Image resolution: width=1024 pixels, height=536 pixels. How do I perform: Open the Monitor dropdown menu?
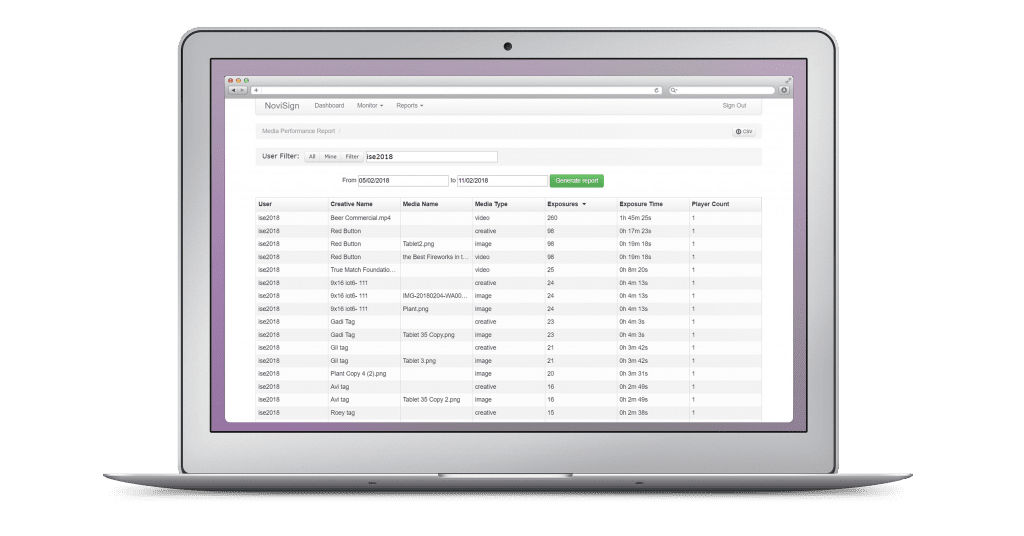tap(370, 105)
